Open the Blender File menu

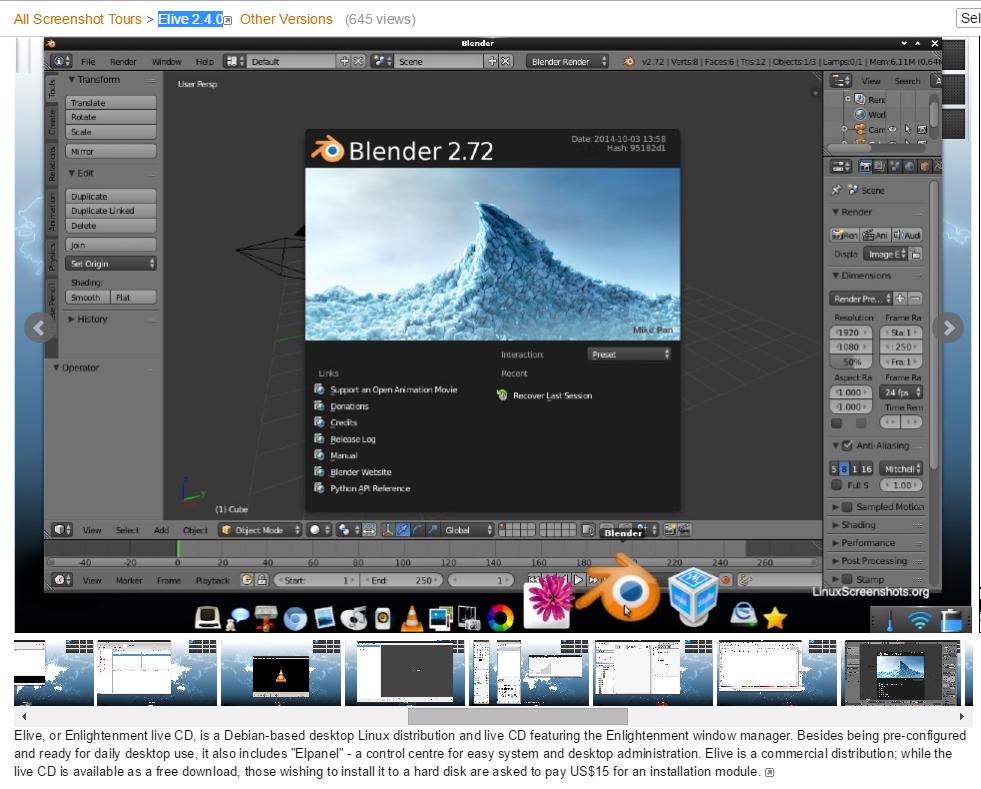coord(88,61)
